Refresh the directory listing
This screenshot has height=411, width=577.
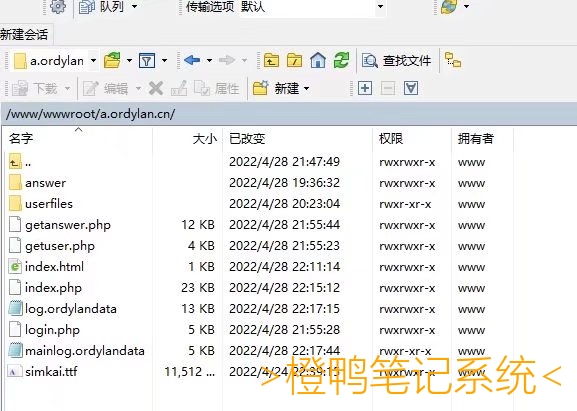tap(341, 60)
